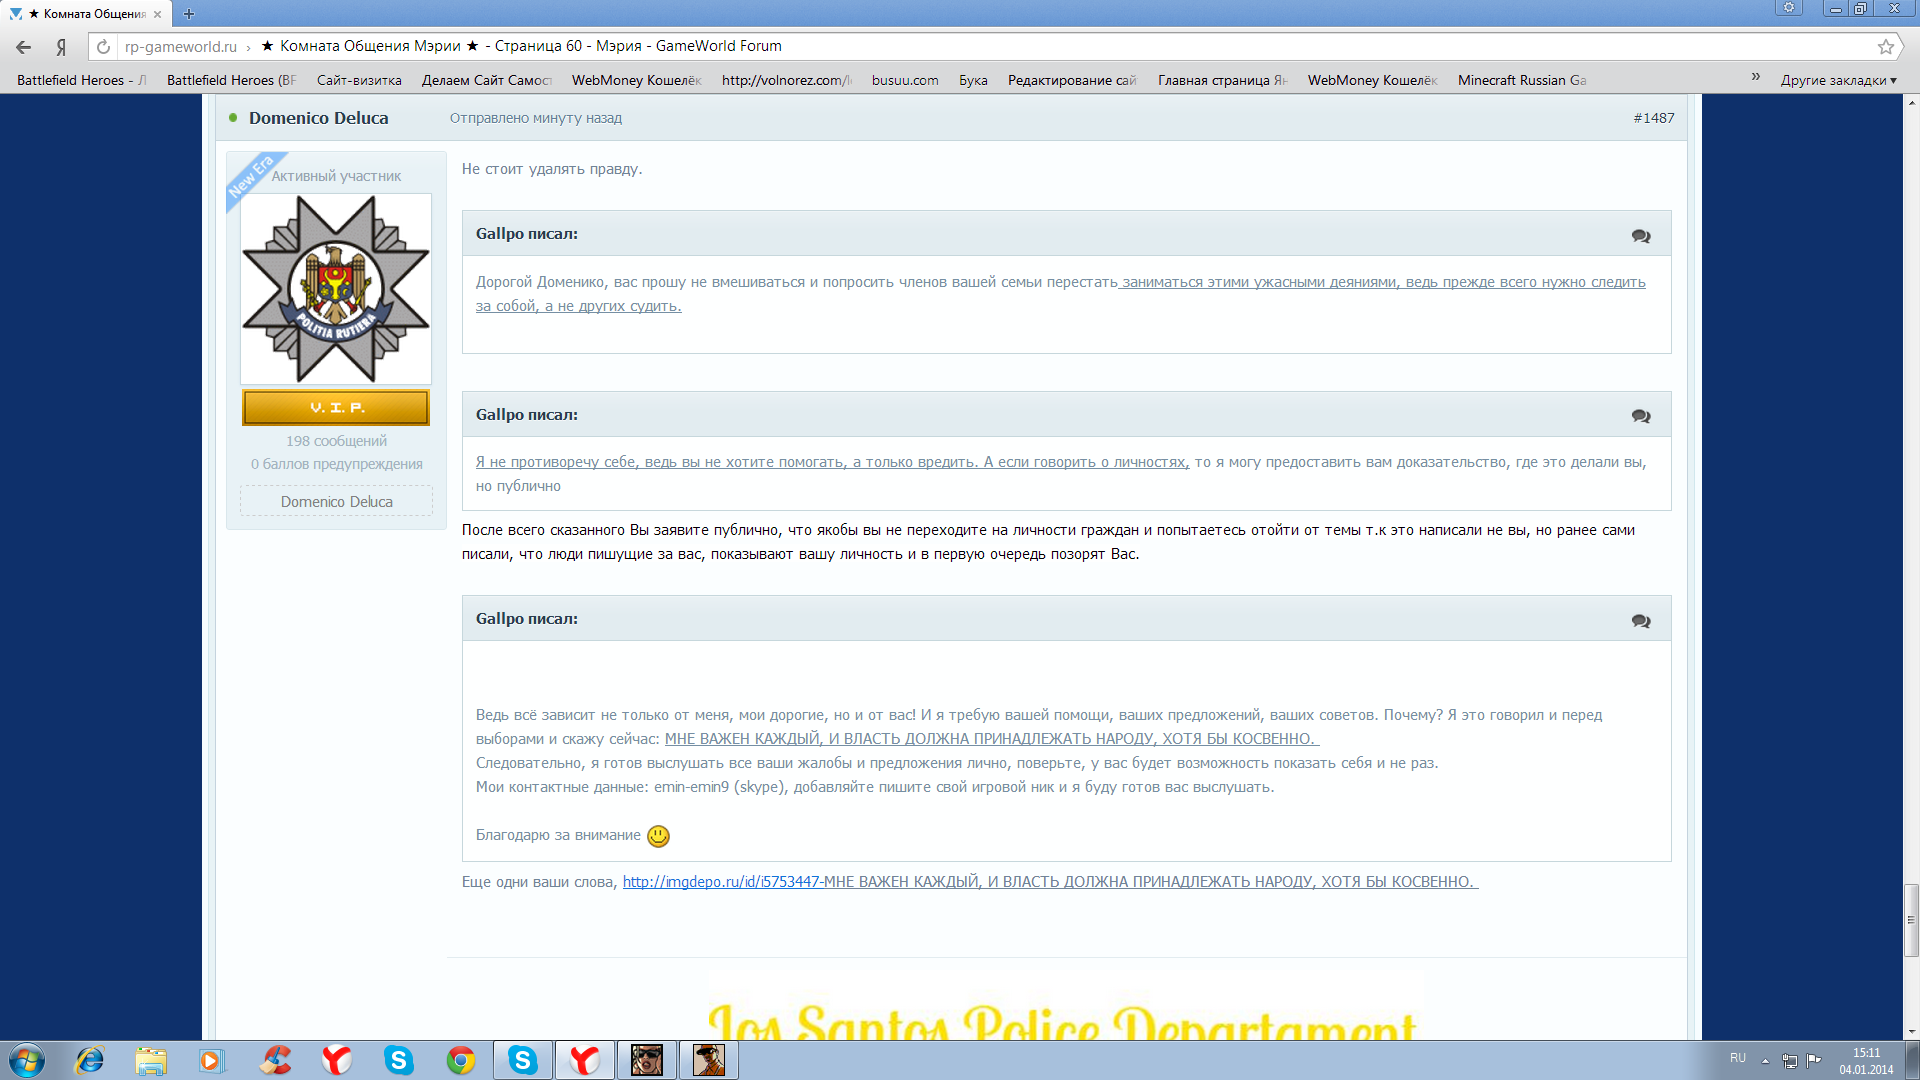Open post number #1487 permalink

[1653, 118]
